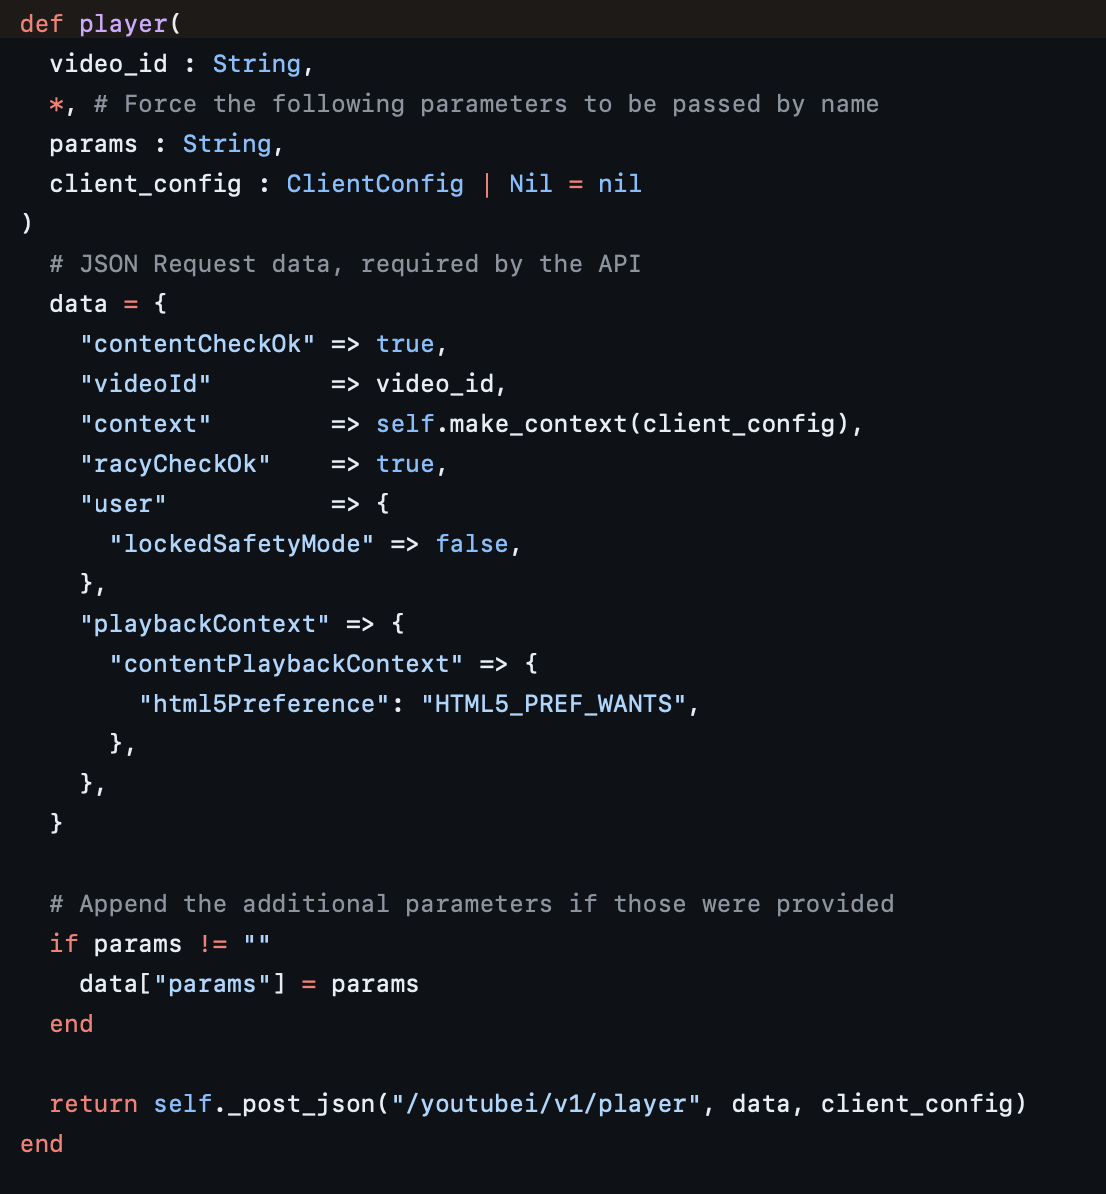Click the "contentCheckOk" string key
1106x1194 pixels.
tap(197, 344)
